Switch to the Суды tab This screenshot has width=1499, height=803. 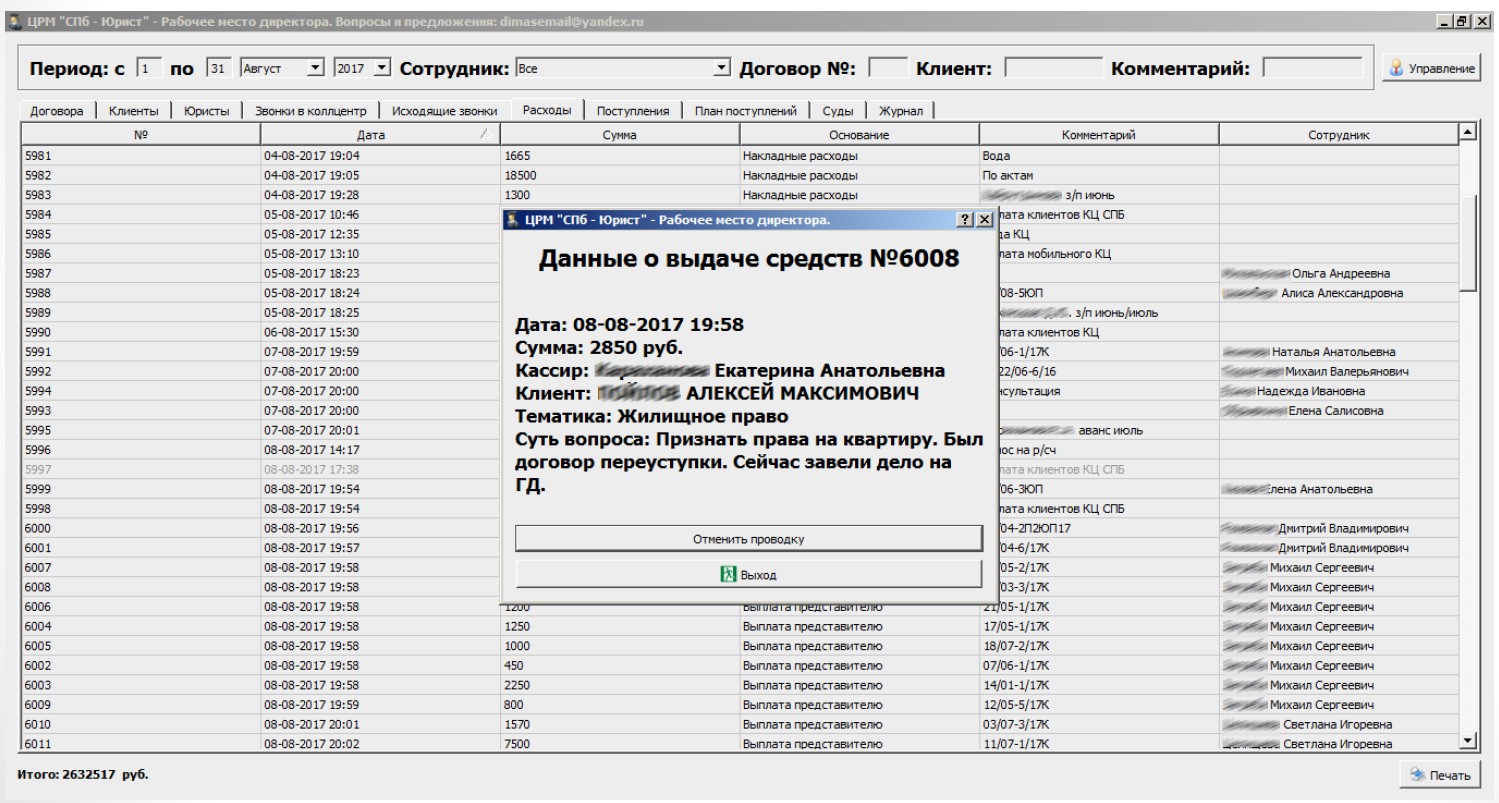[x=838, y=112]
